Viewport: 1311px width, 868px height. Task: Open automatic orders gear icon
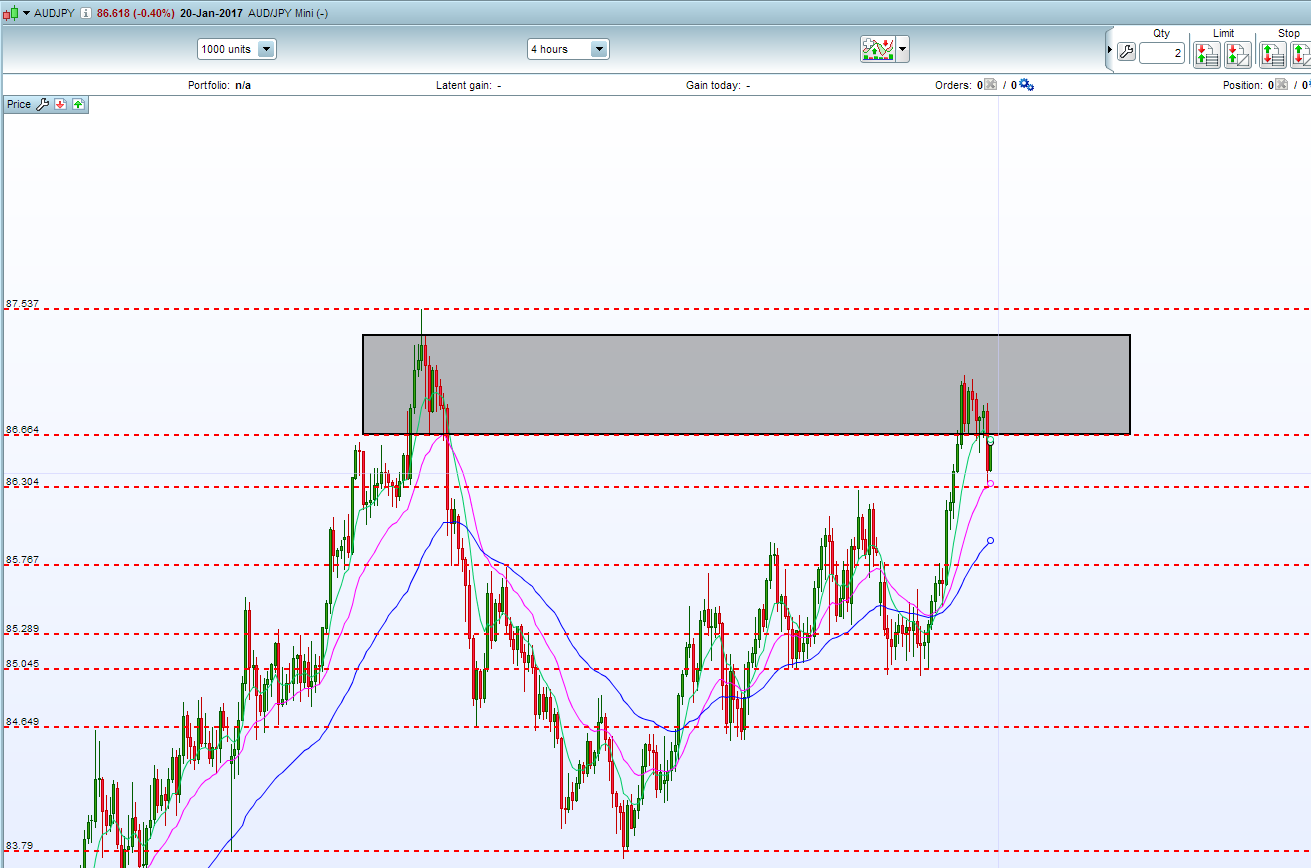(1026, 85)
